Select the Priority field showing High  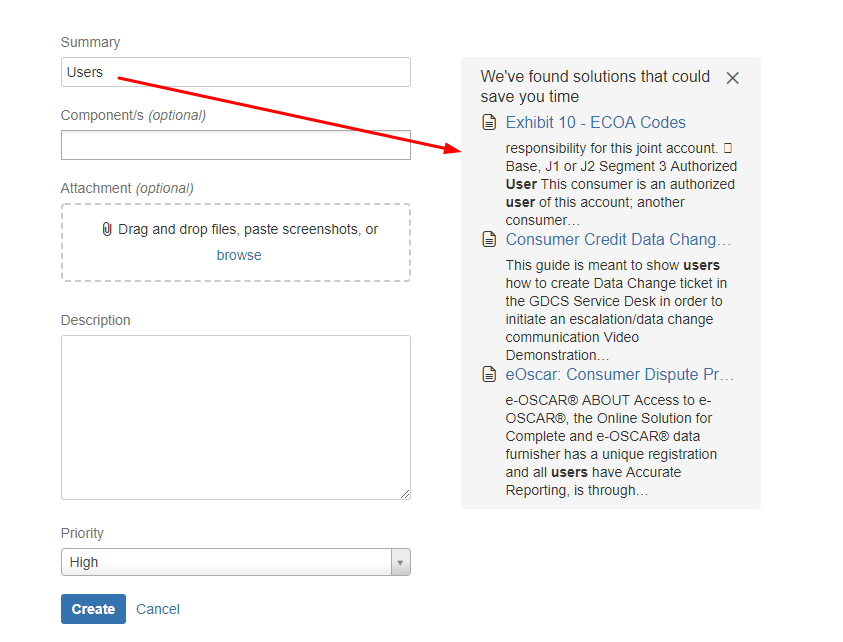tap(235, 562)
